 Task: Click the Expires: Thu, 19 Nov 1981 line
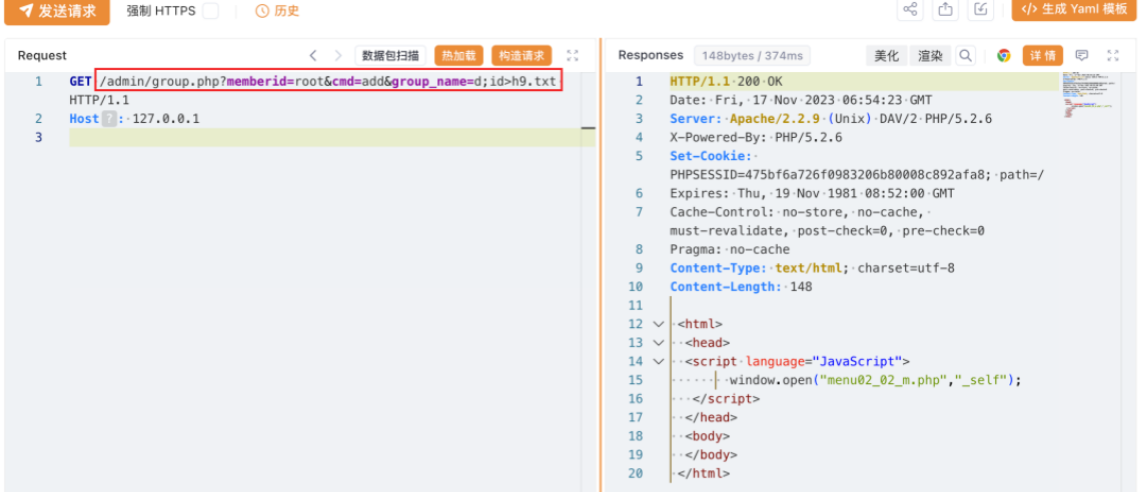click(x=812, y=193)
